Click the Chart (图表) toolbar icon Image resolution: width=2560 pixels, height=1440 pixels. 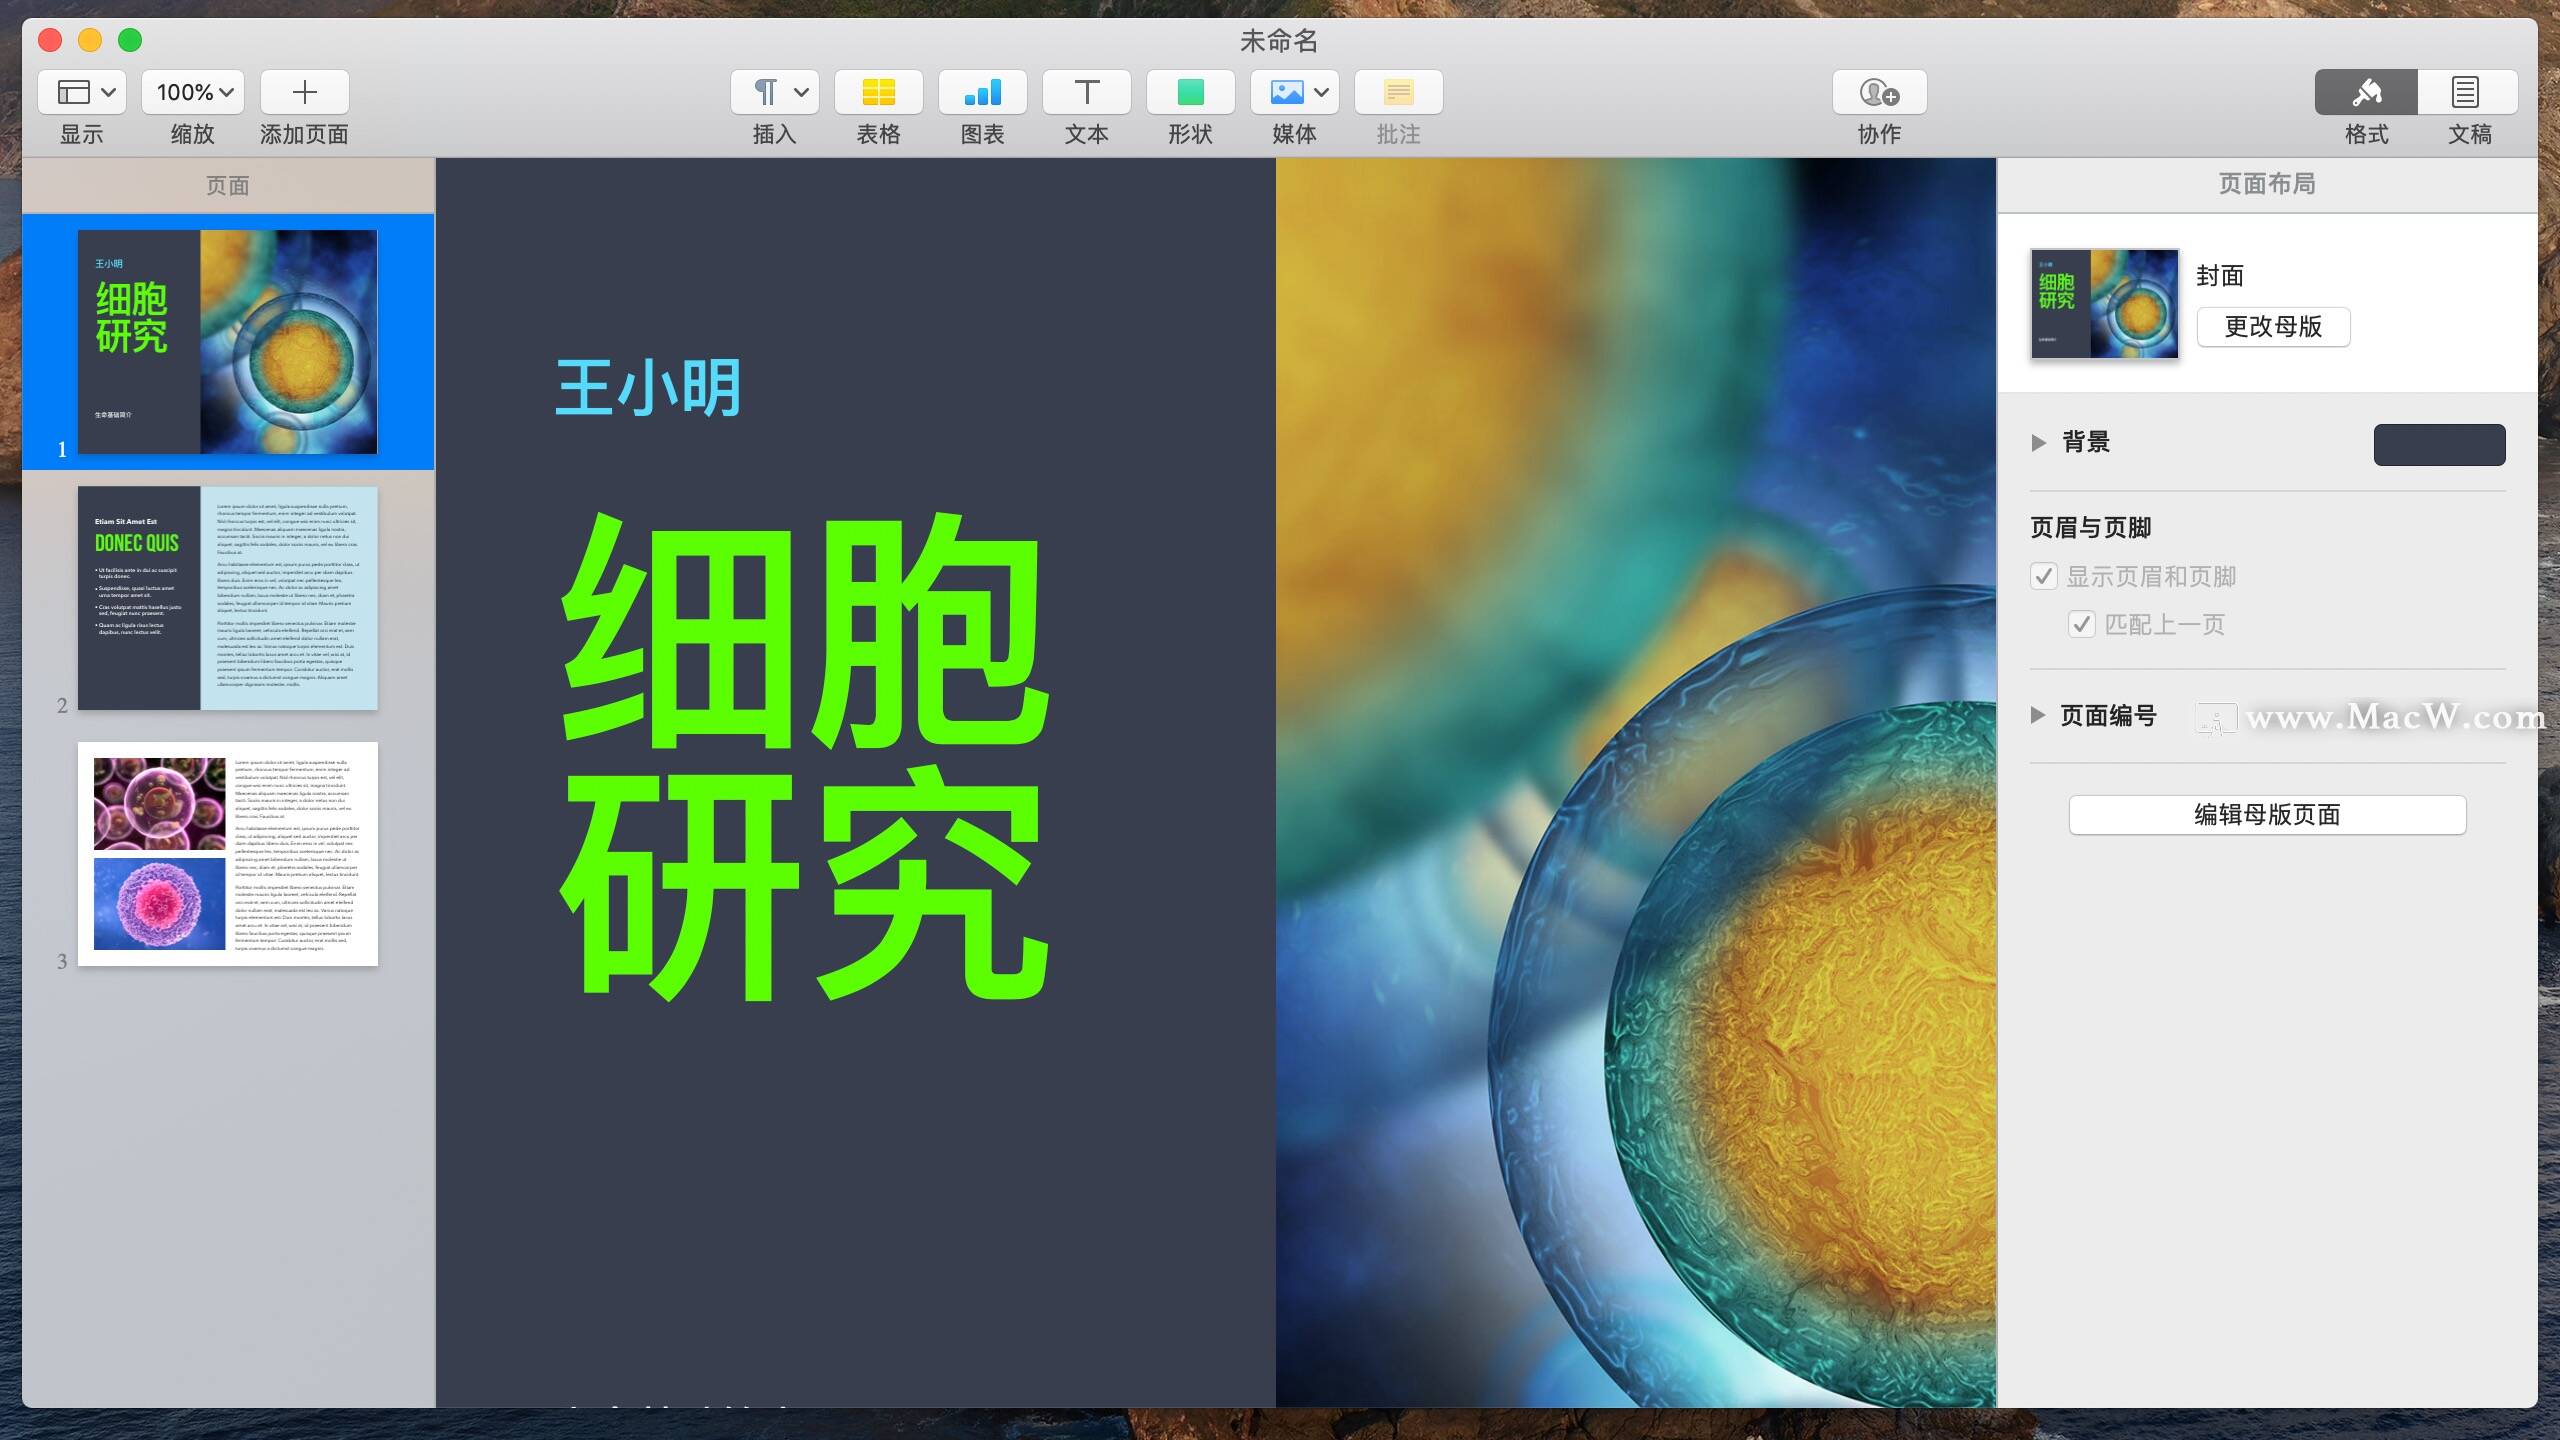click(x=982, y=92)
